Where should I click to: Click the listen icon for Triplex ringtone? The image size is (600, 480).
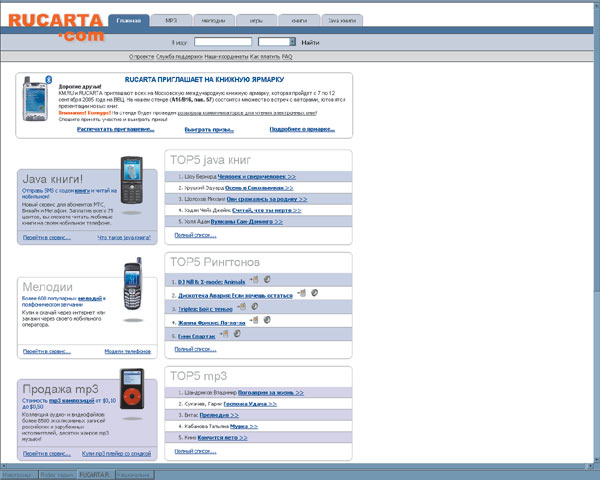[254, 306]
